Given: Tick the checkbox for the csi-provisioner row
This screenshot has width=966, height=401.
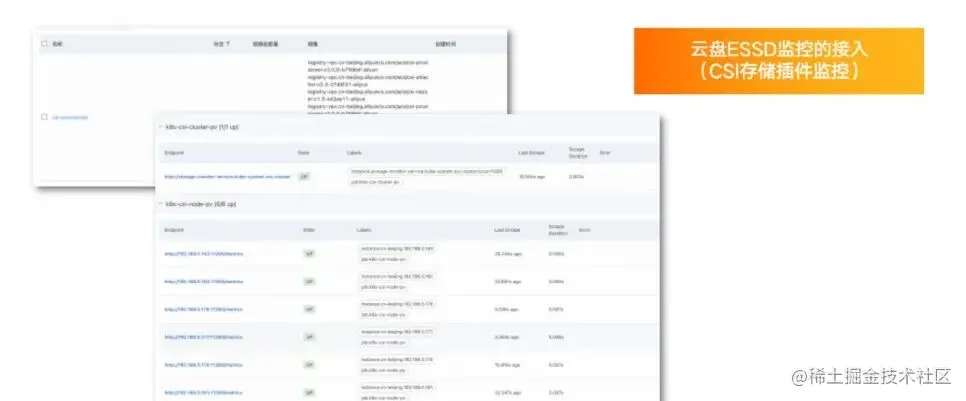Looking at the screenshot, I should pyautogui.click(x=44, y=116).
